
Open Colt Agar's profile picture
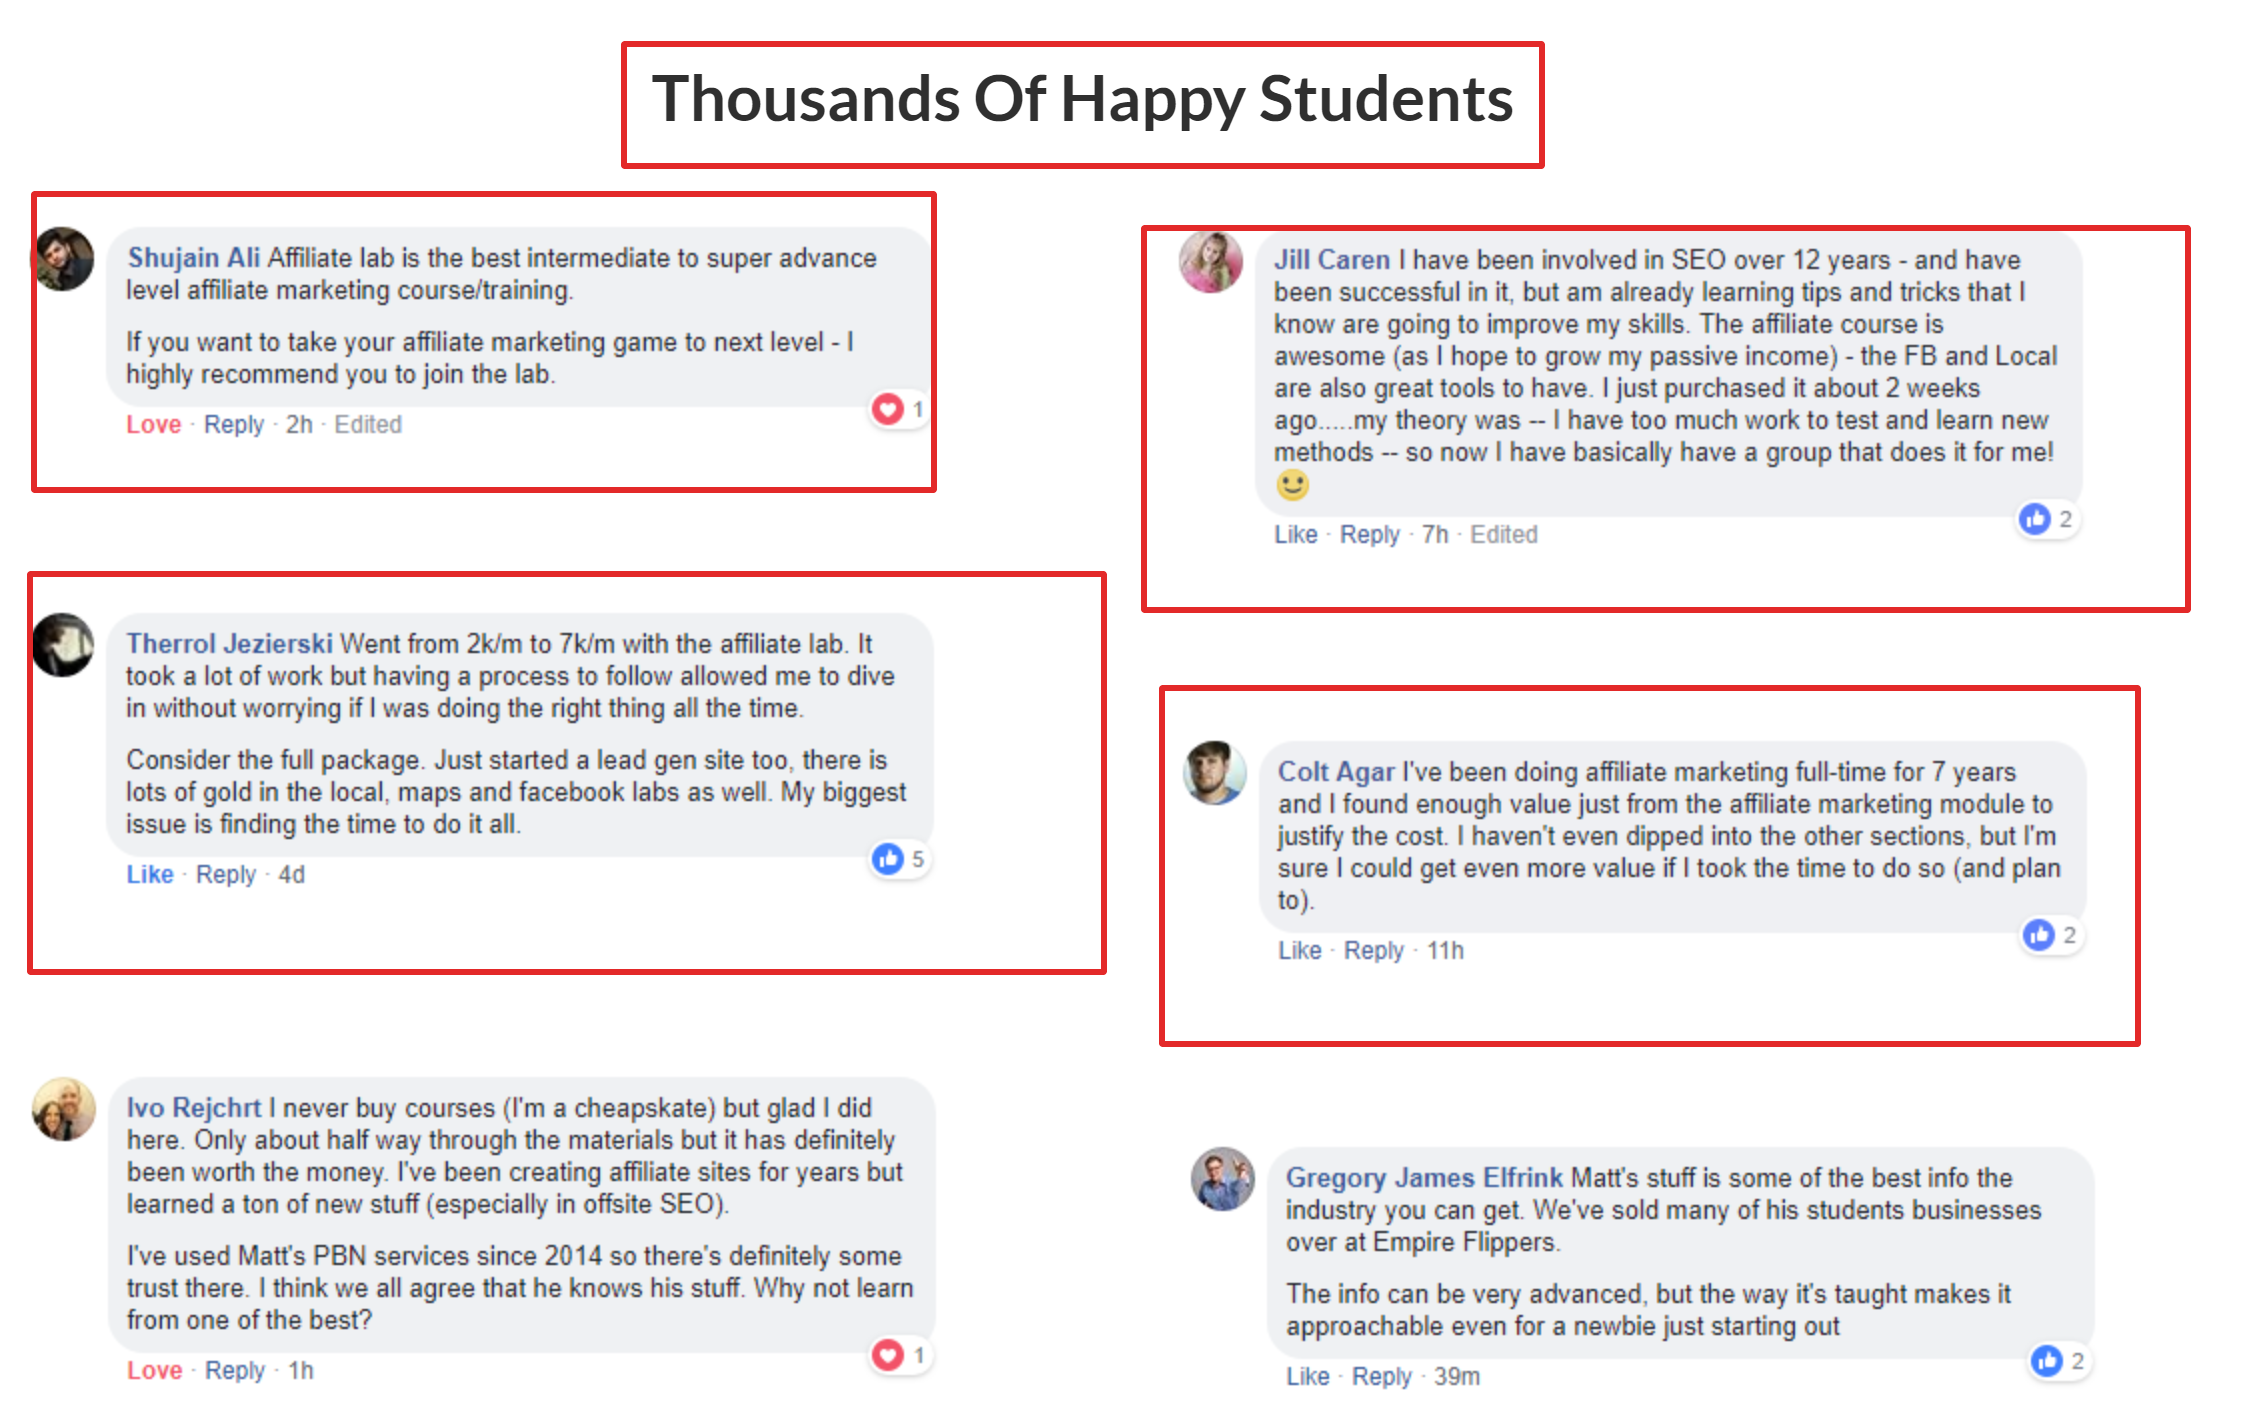coord(1215,773)
